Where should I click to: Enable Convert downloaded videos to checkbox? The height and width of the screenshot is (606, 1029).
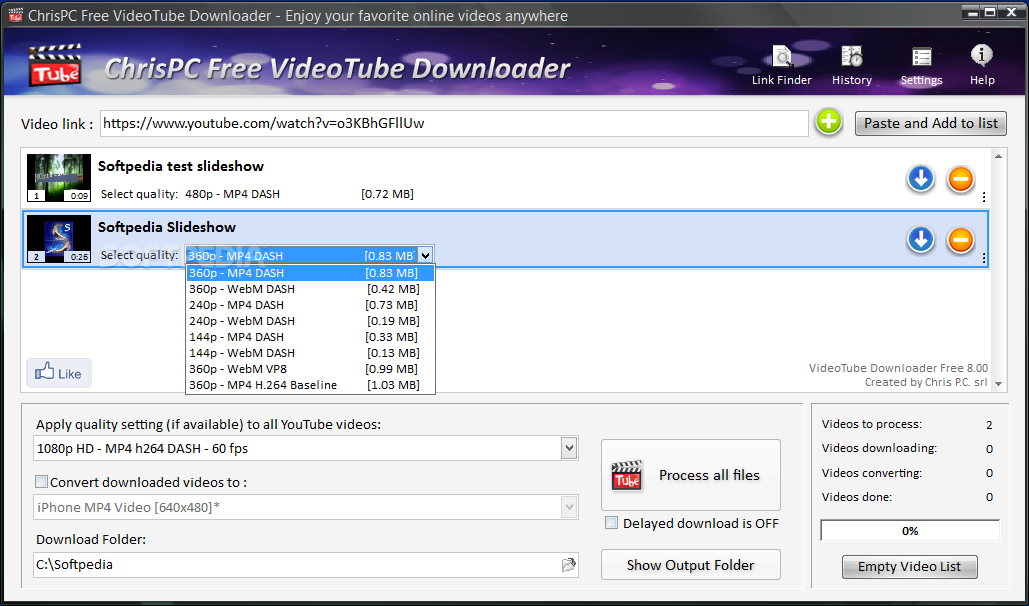41,482
